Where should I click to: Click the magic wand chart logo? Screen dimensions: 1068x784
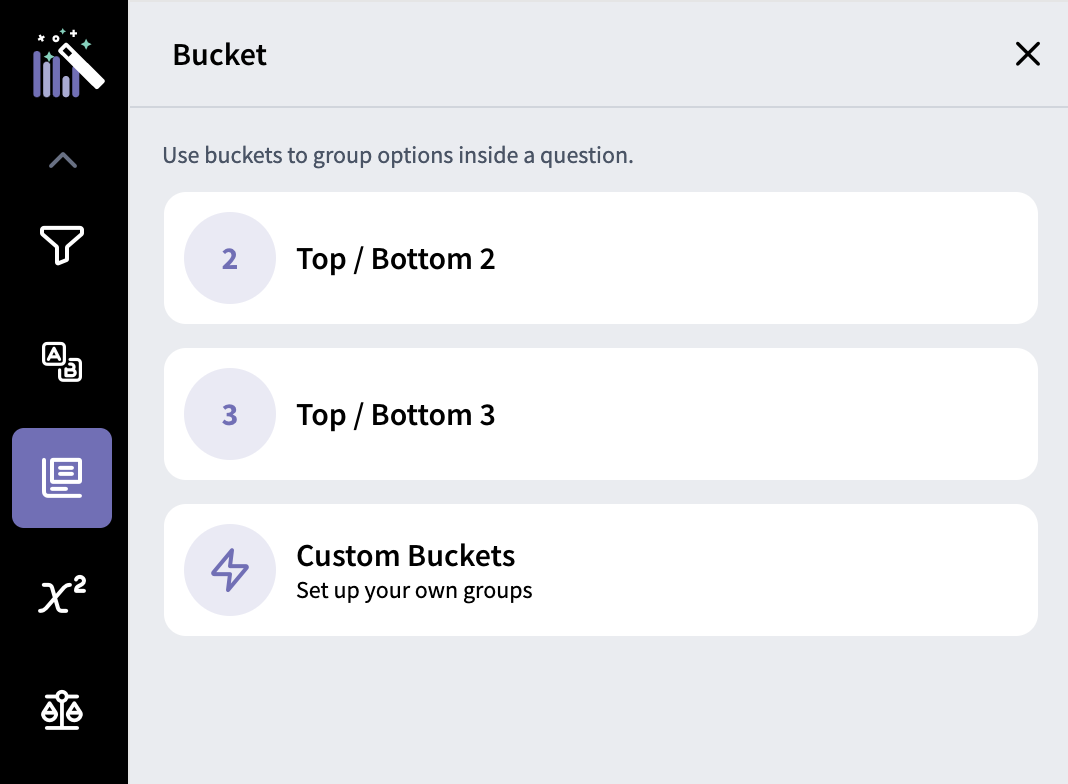[x=69, y=63]
